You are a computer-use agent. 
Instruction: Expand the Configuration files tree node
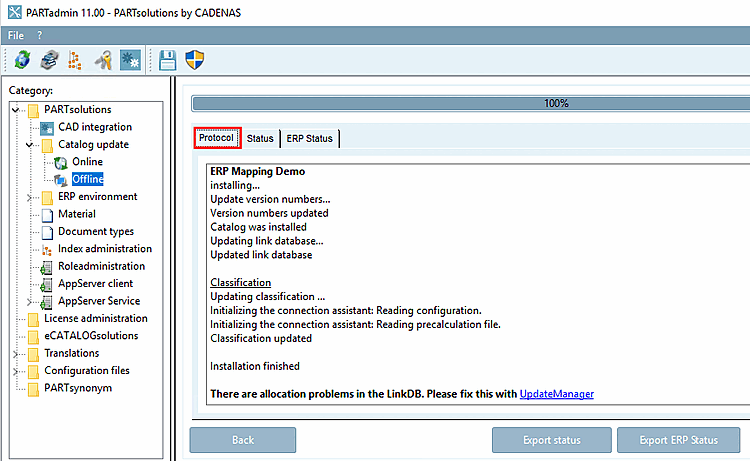[x=16, y=371]
